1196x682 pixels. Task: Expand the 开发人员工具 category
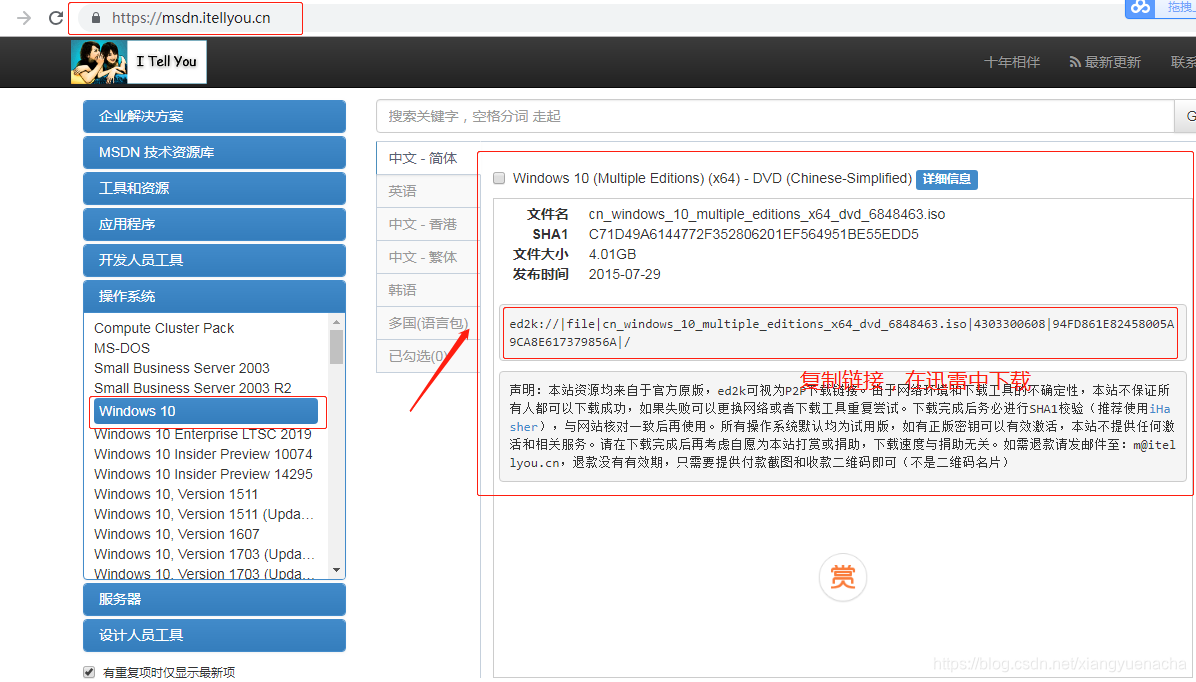tap(214, 260)
